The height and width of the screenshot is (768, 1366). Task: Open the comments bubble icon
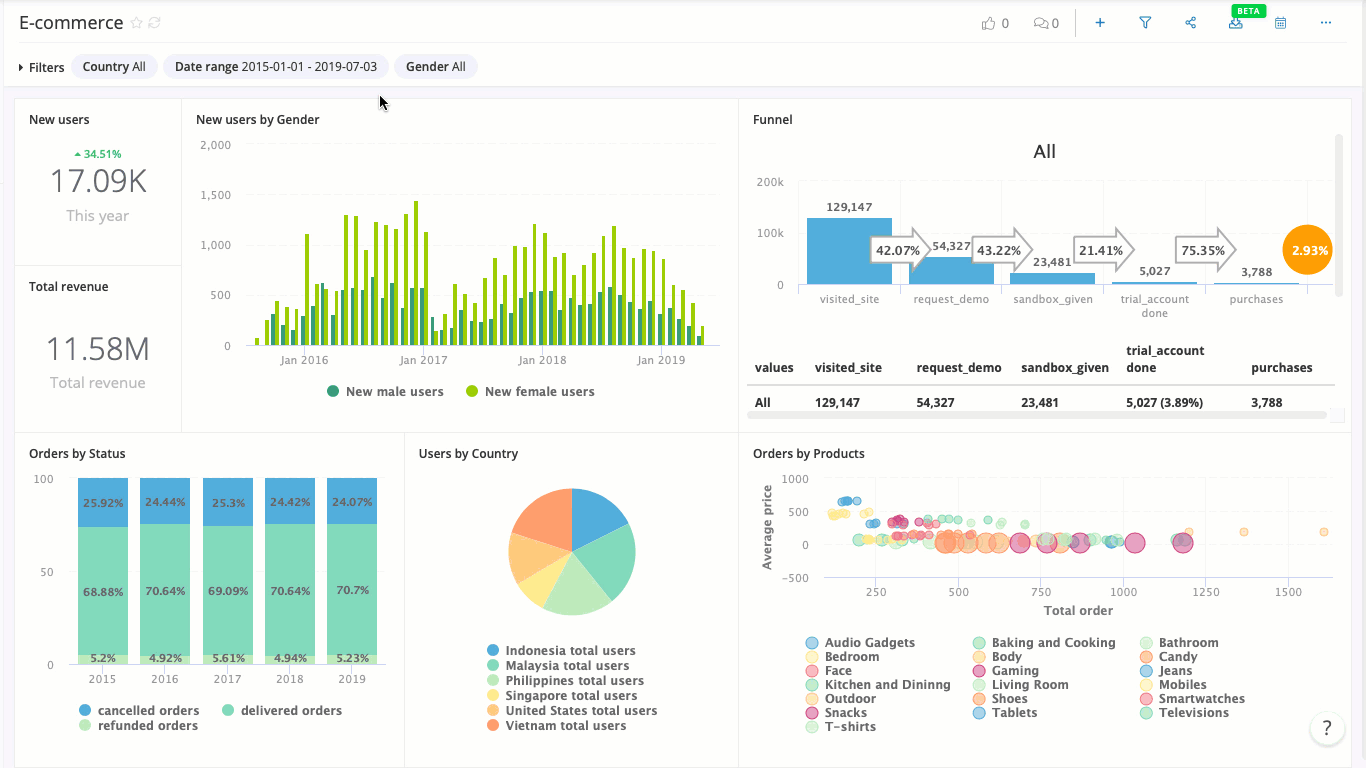tap(1040, 23)
